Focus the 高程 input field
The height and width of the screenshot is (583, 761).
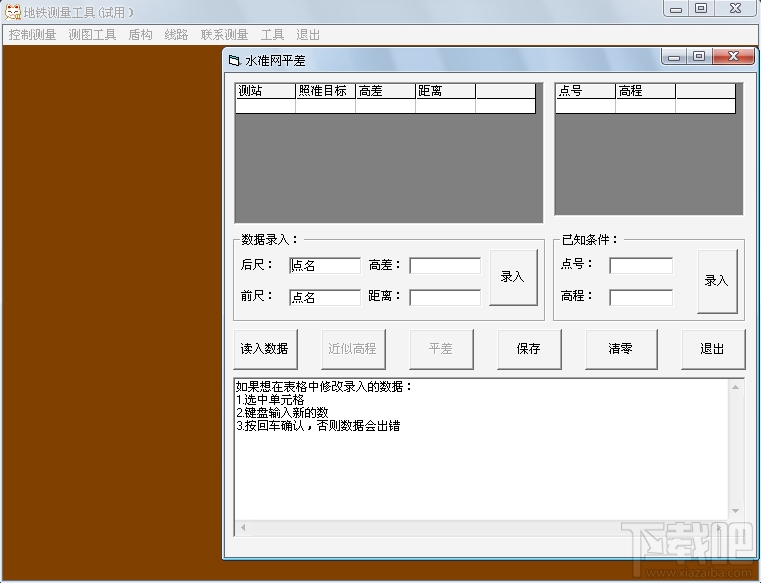pyautogui.click(x=641, y=298)
